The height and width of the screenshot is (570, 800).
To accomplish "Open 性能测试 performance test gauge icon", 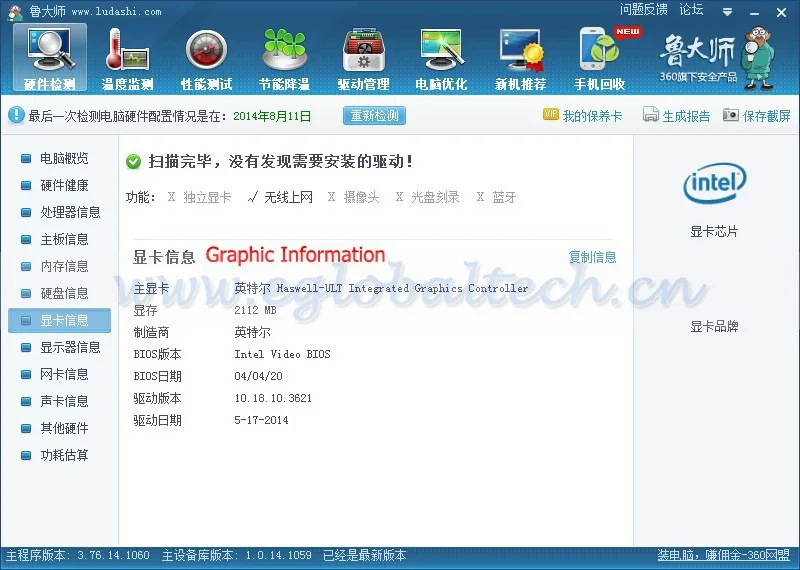I will [206, 58].
